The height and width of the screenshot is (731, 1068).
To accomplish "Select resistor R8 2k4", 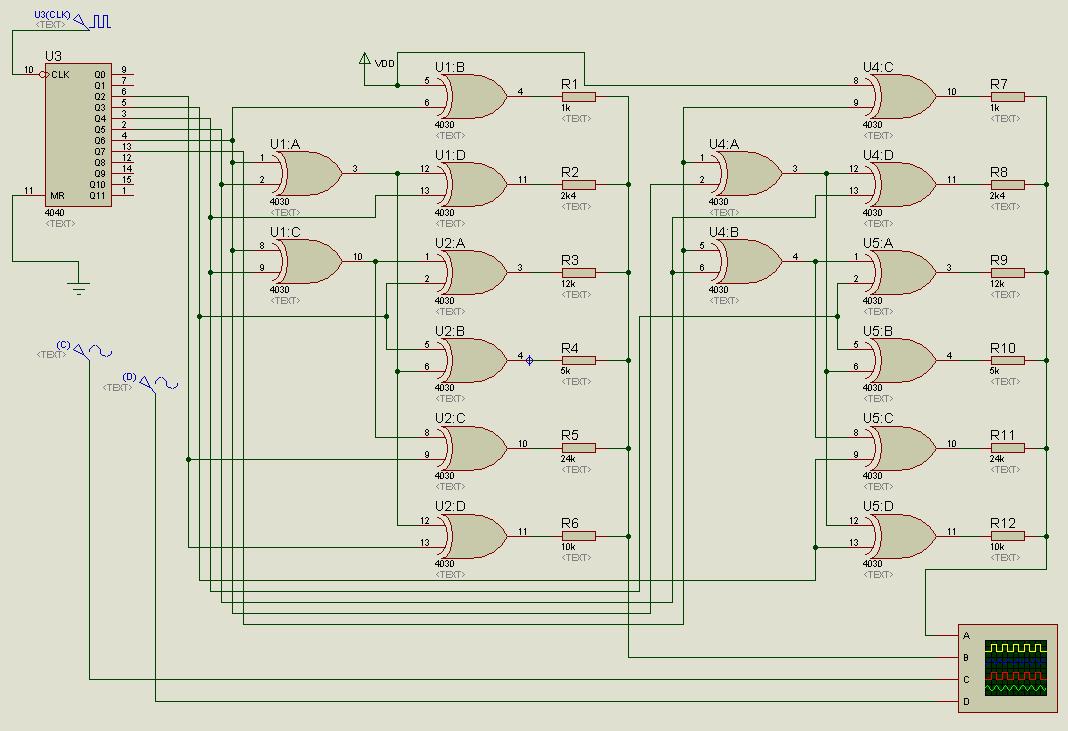I will (1007, 185).
